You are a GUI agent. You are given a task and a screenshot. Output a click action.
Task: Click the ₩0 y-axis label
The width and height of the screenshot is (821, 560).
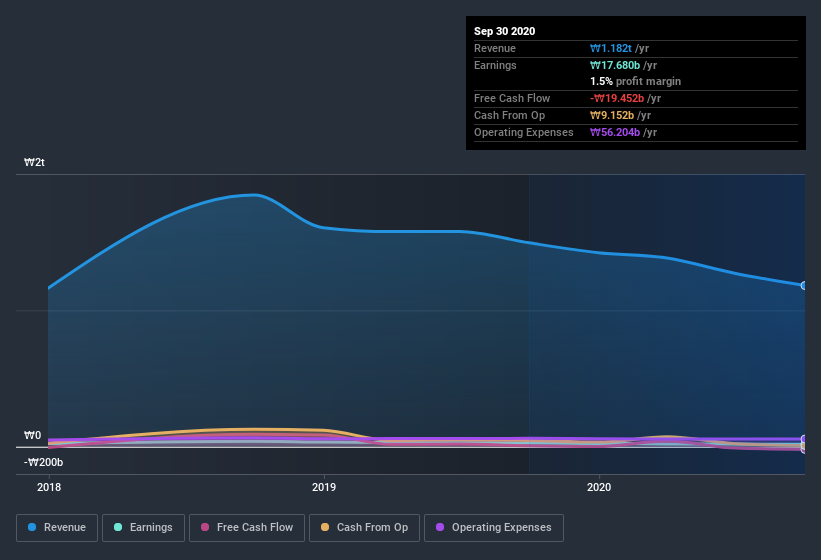pyautogui.click(x=32, y=435)
